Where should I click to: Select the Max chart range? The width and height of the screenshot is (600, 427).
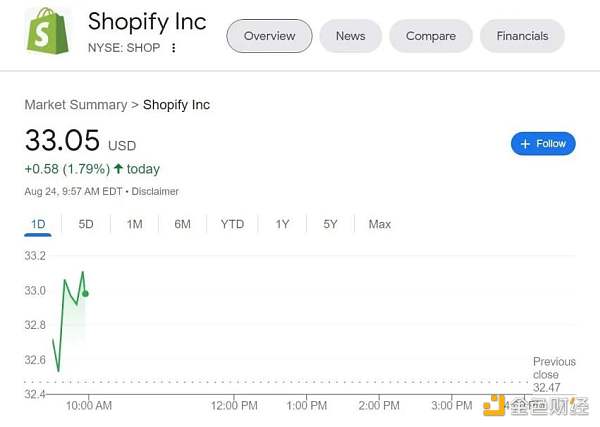click(x=379, y=224)
